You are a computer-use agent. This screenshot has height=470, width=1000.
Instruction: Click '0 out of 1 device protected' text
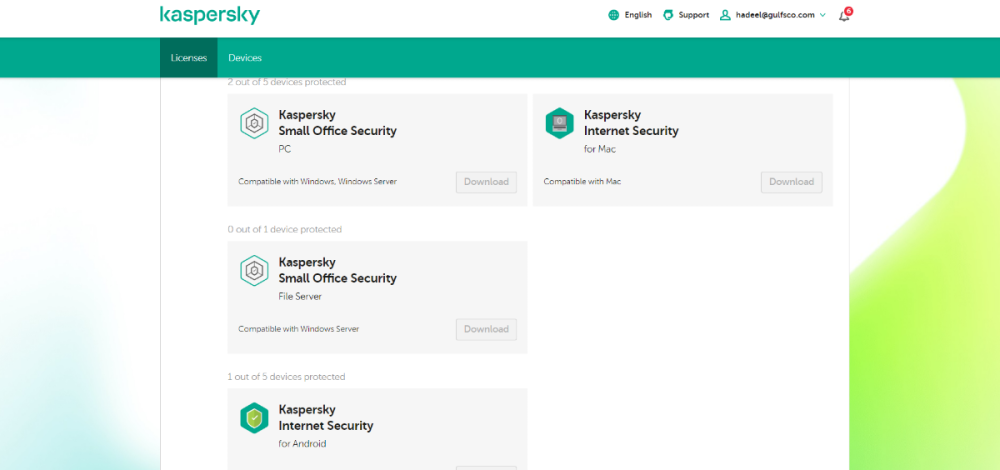[284, 229]
